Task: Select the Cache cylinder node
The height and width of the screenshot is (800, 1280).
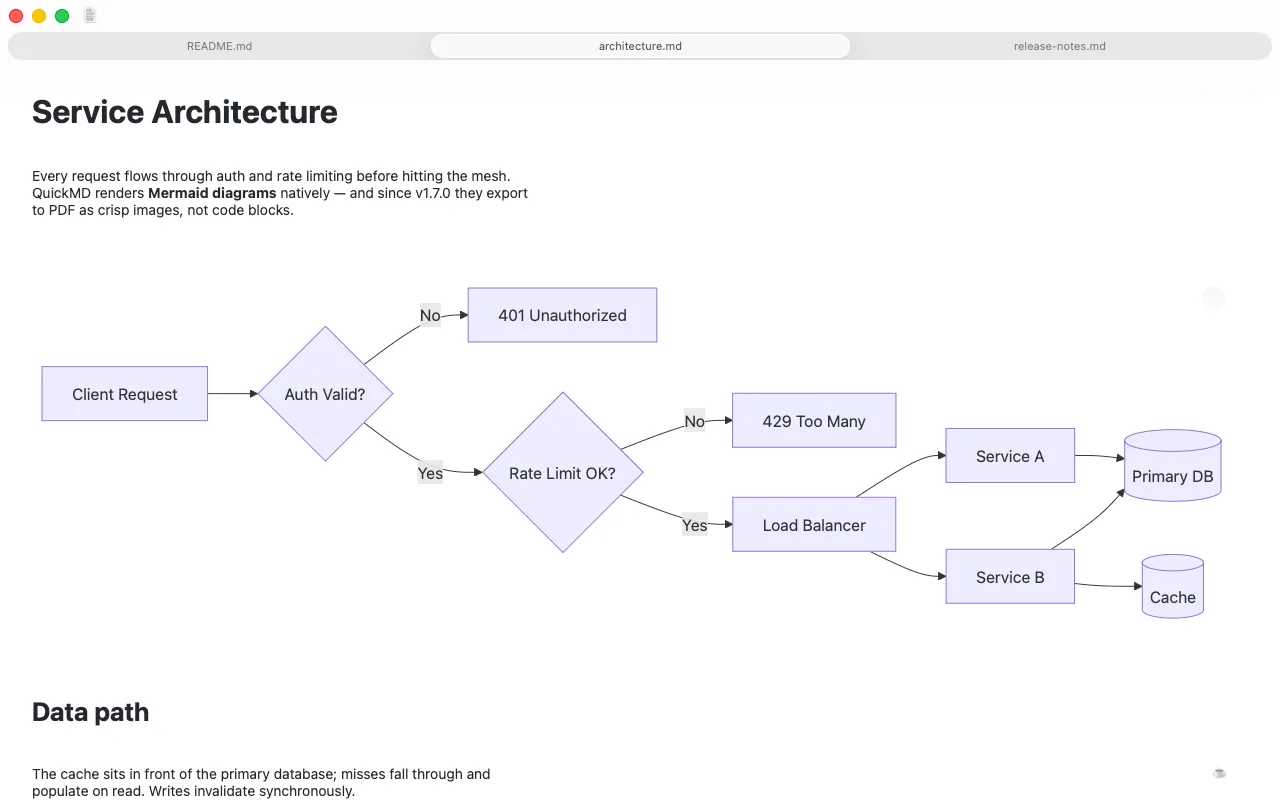Action: tap(1173, 586)
